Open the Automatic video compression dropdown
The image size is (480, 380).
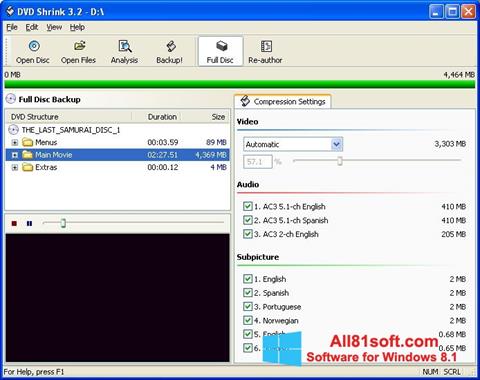click(x=337, y=144)
